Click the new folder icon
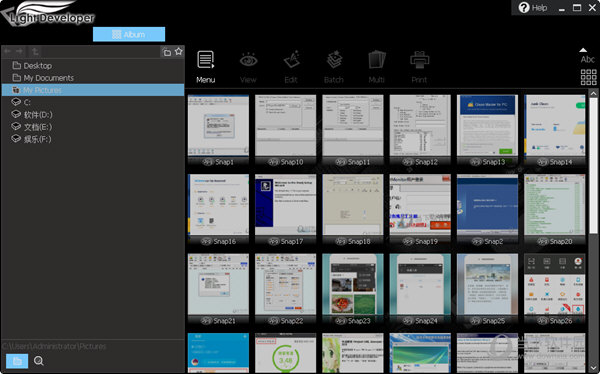The height and width of the screenshot is (374, 600). click(x=166, y=52)
